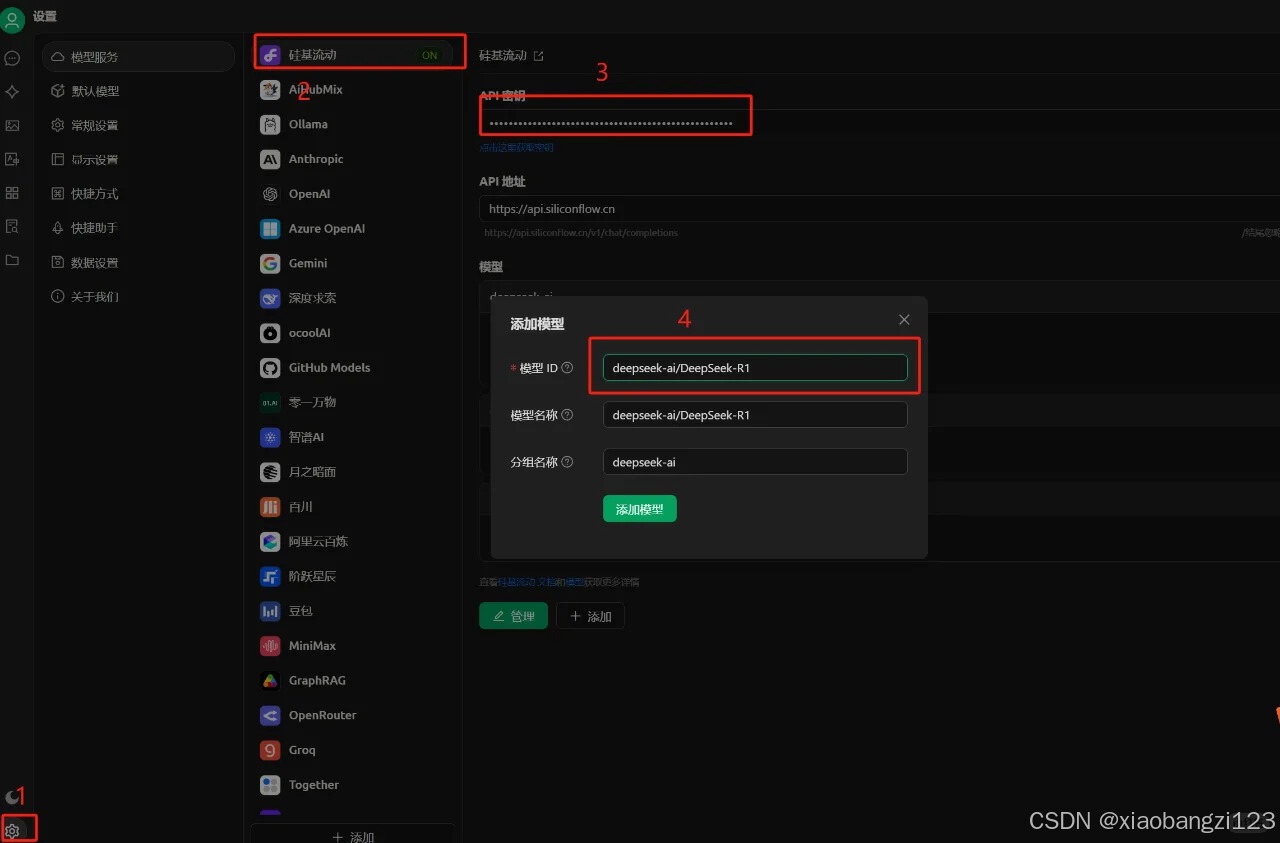Open 快捷助手 settings section
The width and height of the screenshot is (1280, 843).
pyautogui.click(x=138, y=228)
